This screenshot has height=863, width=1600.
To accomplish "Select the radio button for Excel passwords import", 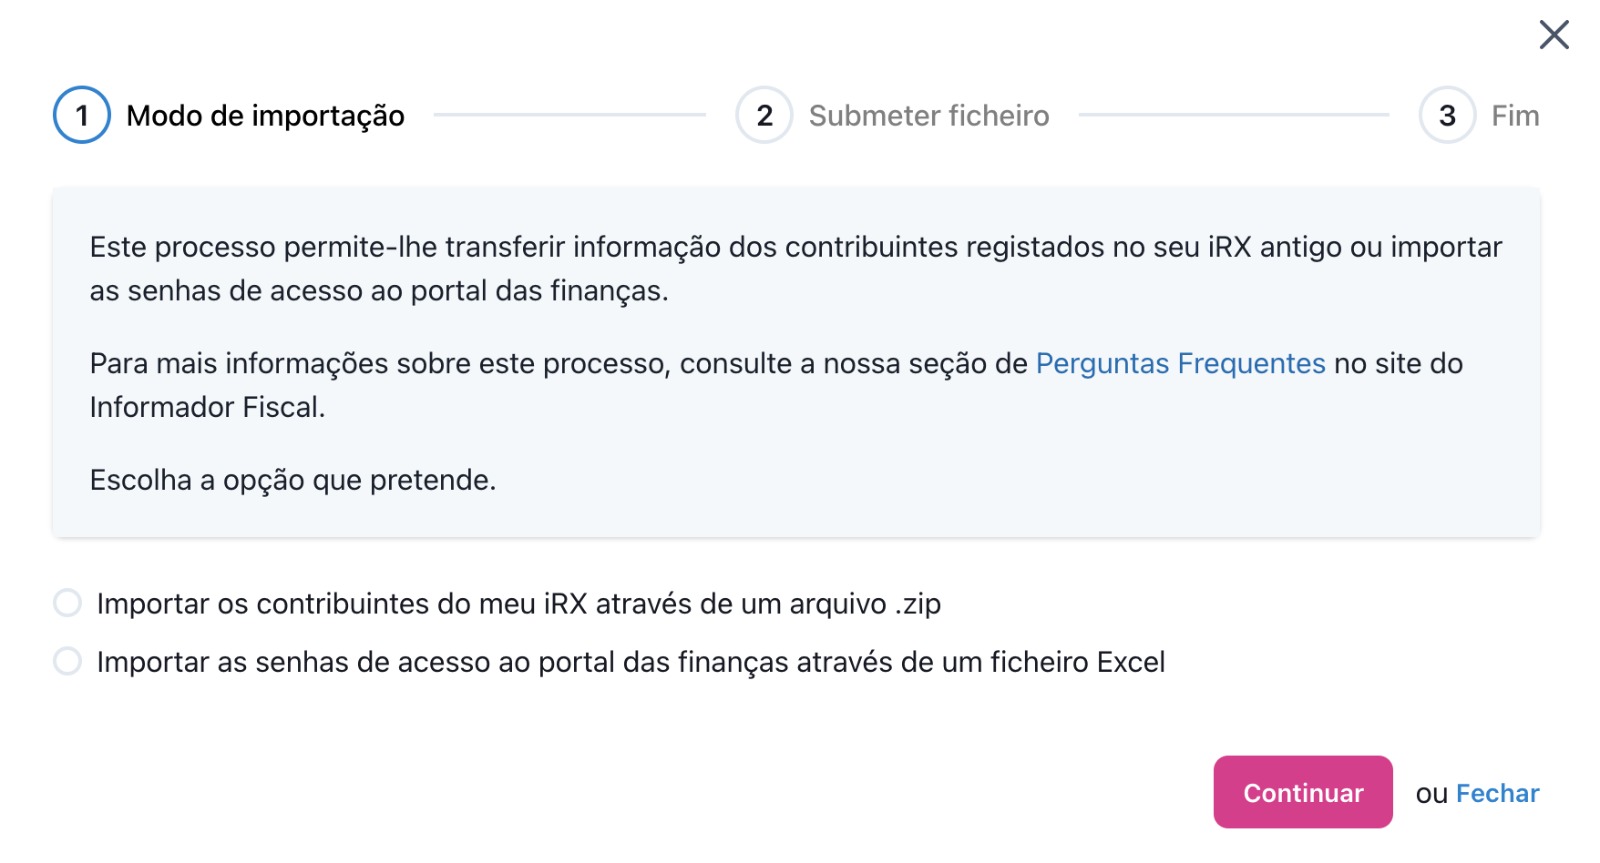I will pos(67,661).
